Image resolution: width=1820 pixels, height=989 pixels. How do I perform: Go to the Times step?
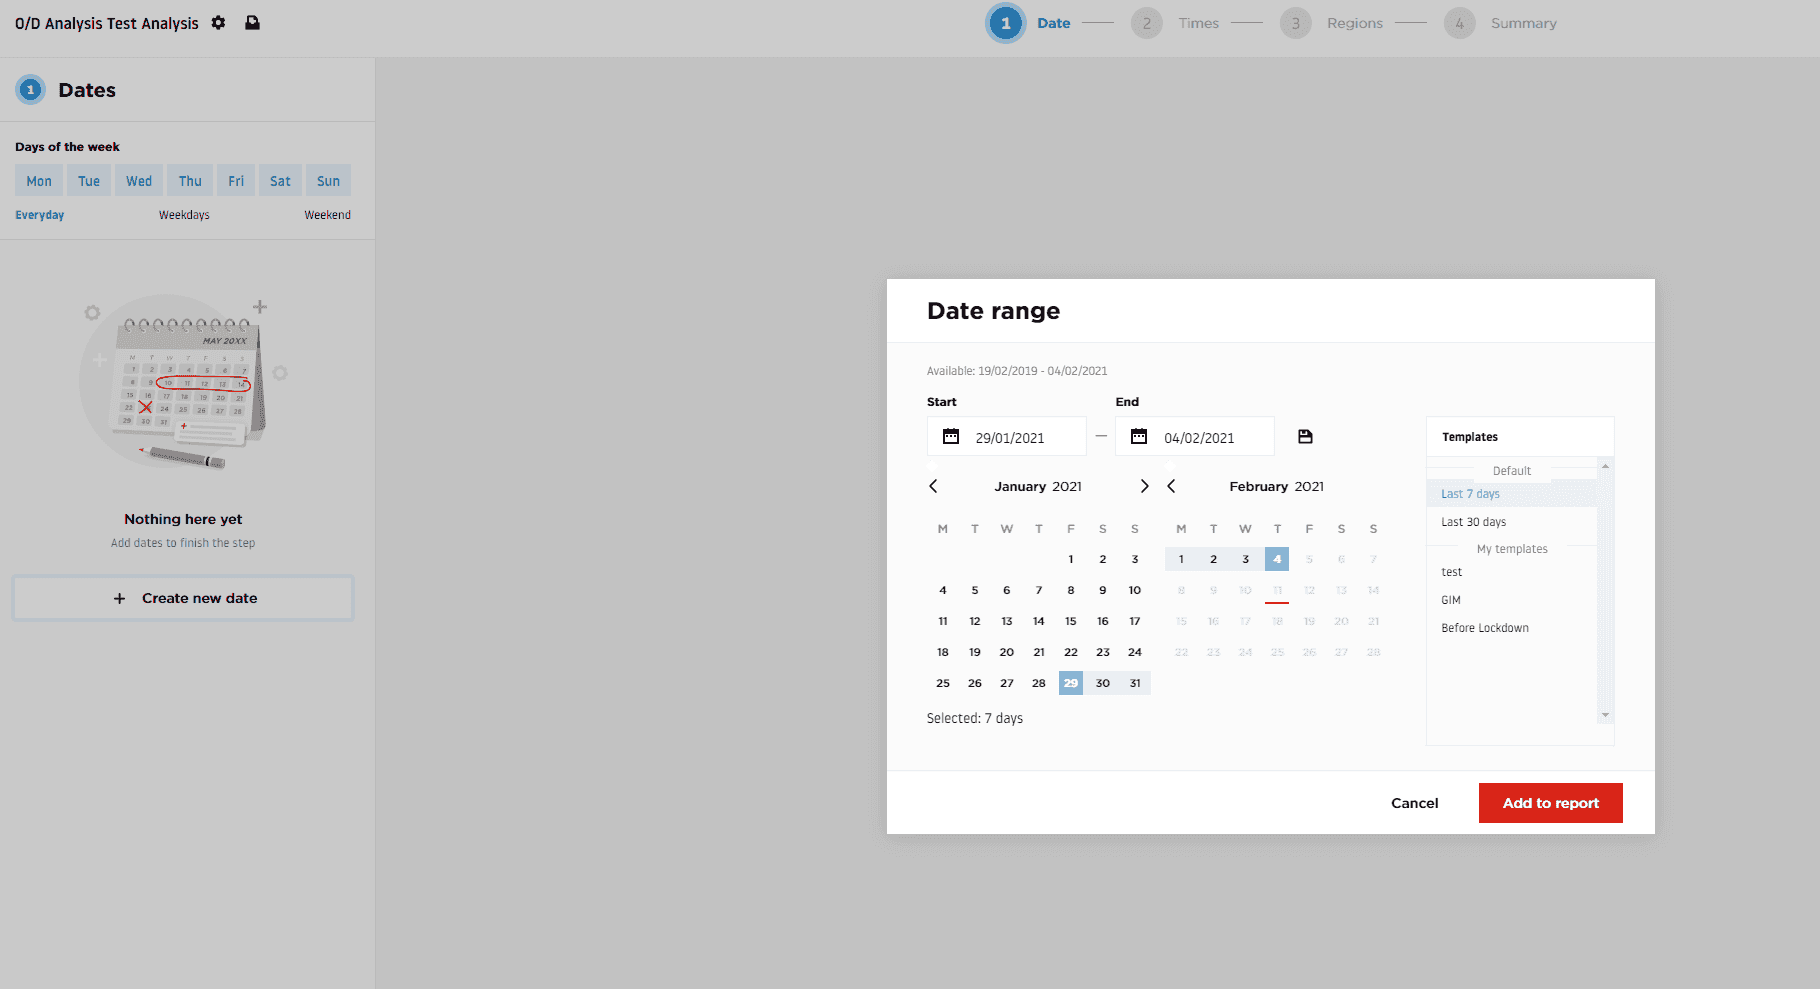(x=1197, y=23)
